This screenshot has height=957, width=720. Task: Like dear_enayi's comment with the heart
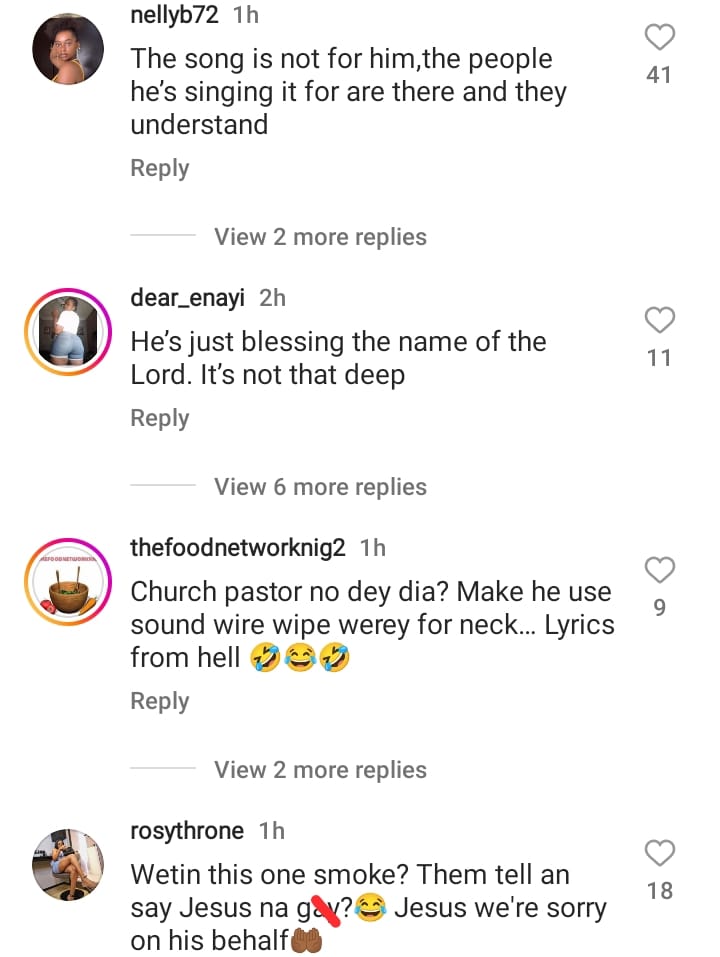tap(659, 321)
